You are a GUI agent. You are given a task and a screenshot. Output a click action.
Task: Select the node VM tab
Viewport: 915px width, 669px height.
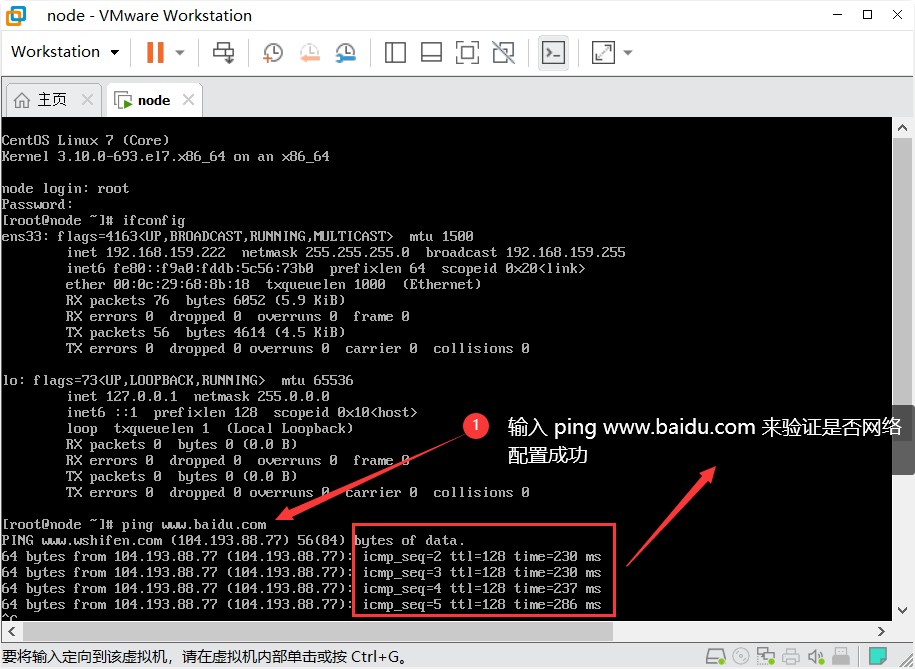(x=154, y=100)
